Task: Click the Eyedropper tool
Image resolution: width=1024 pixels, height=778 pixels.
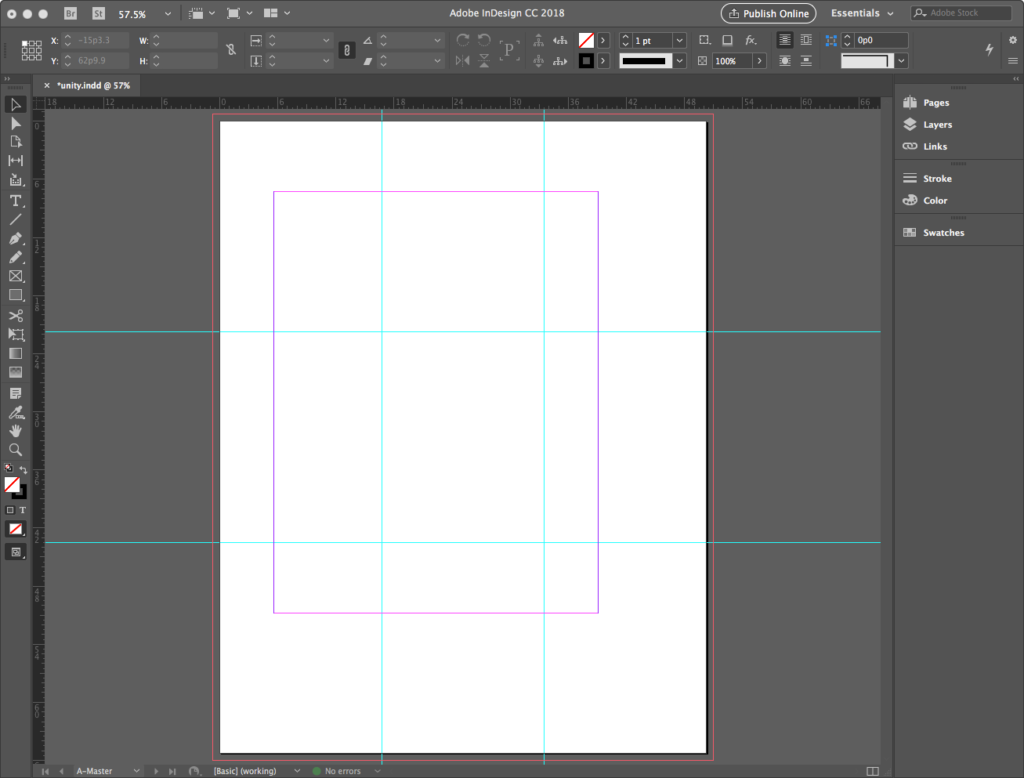Action: click(16, 412)
